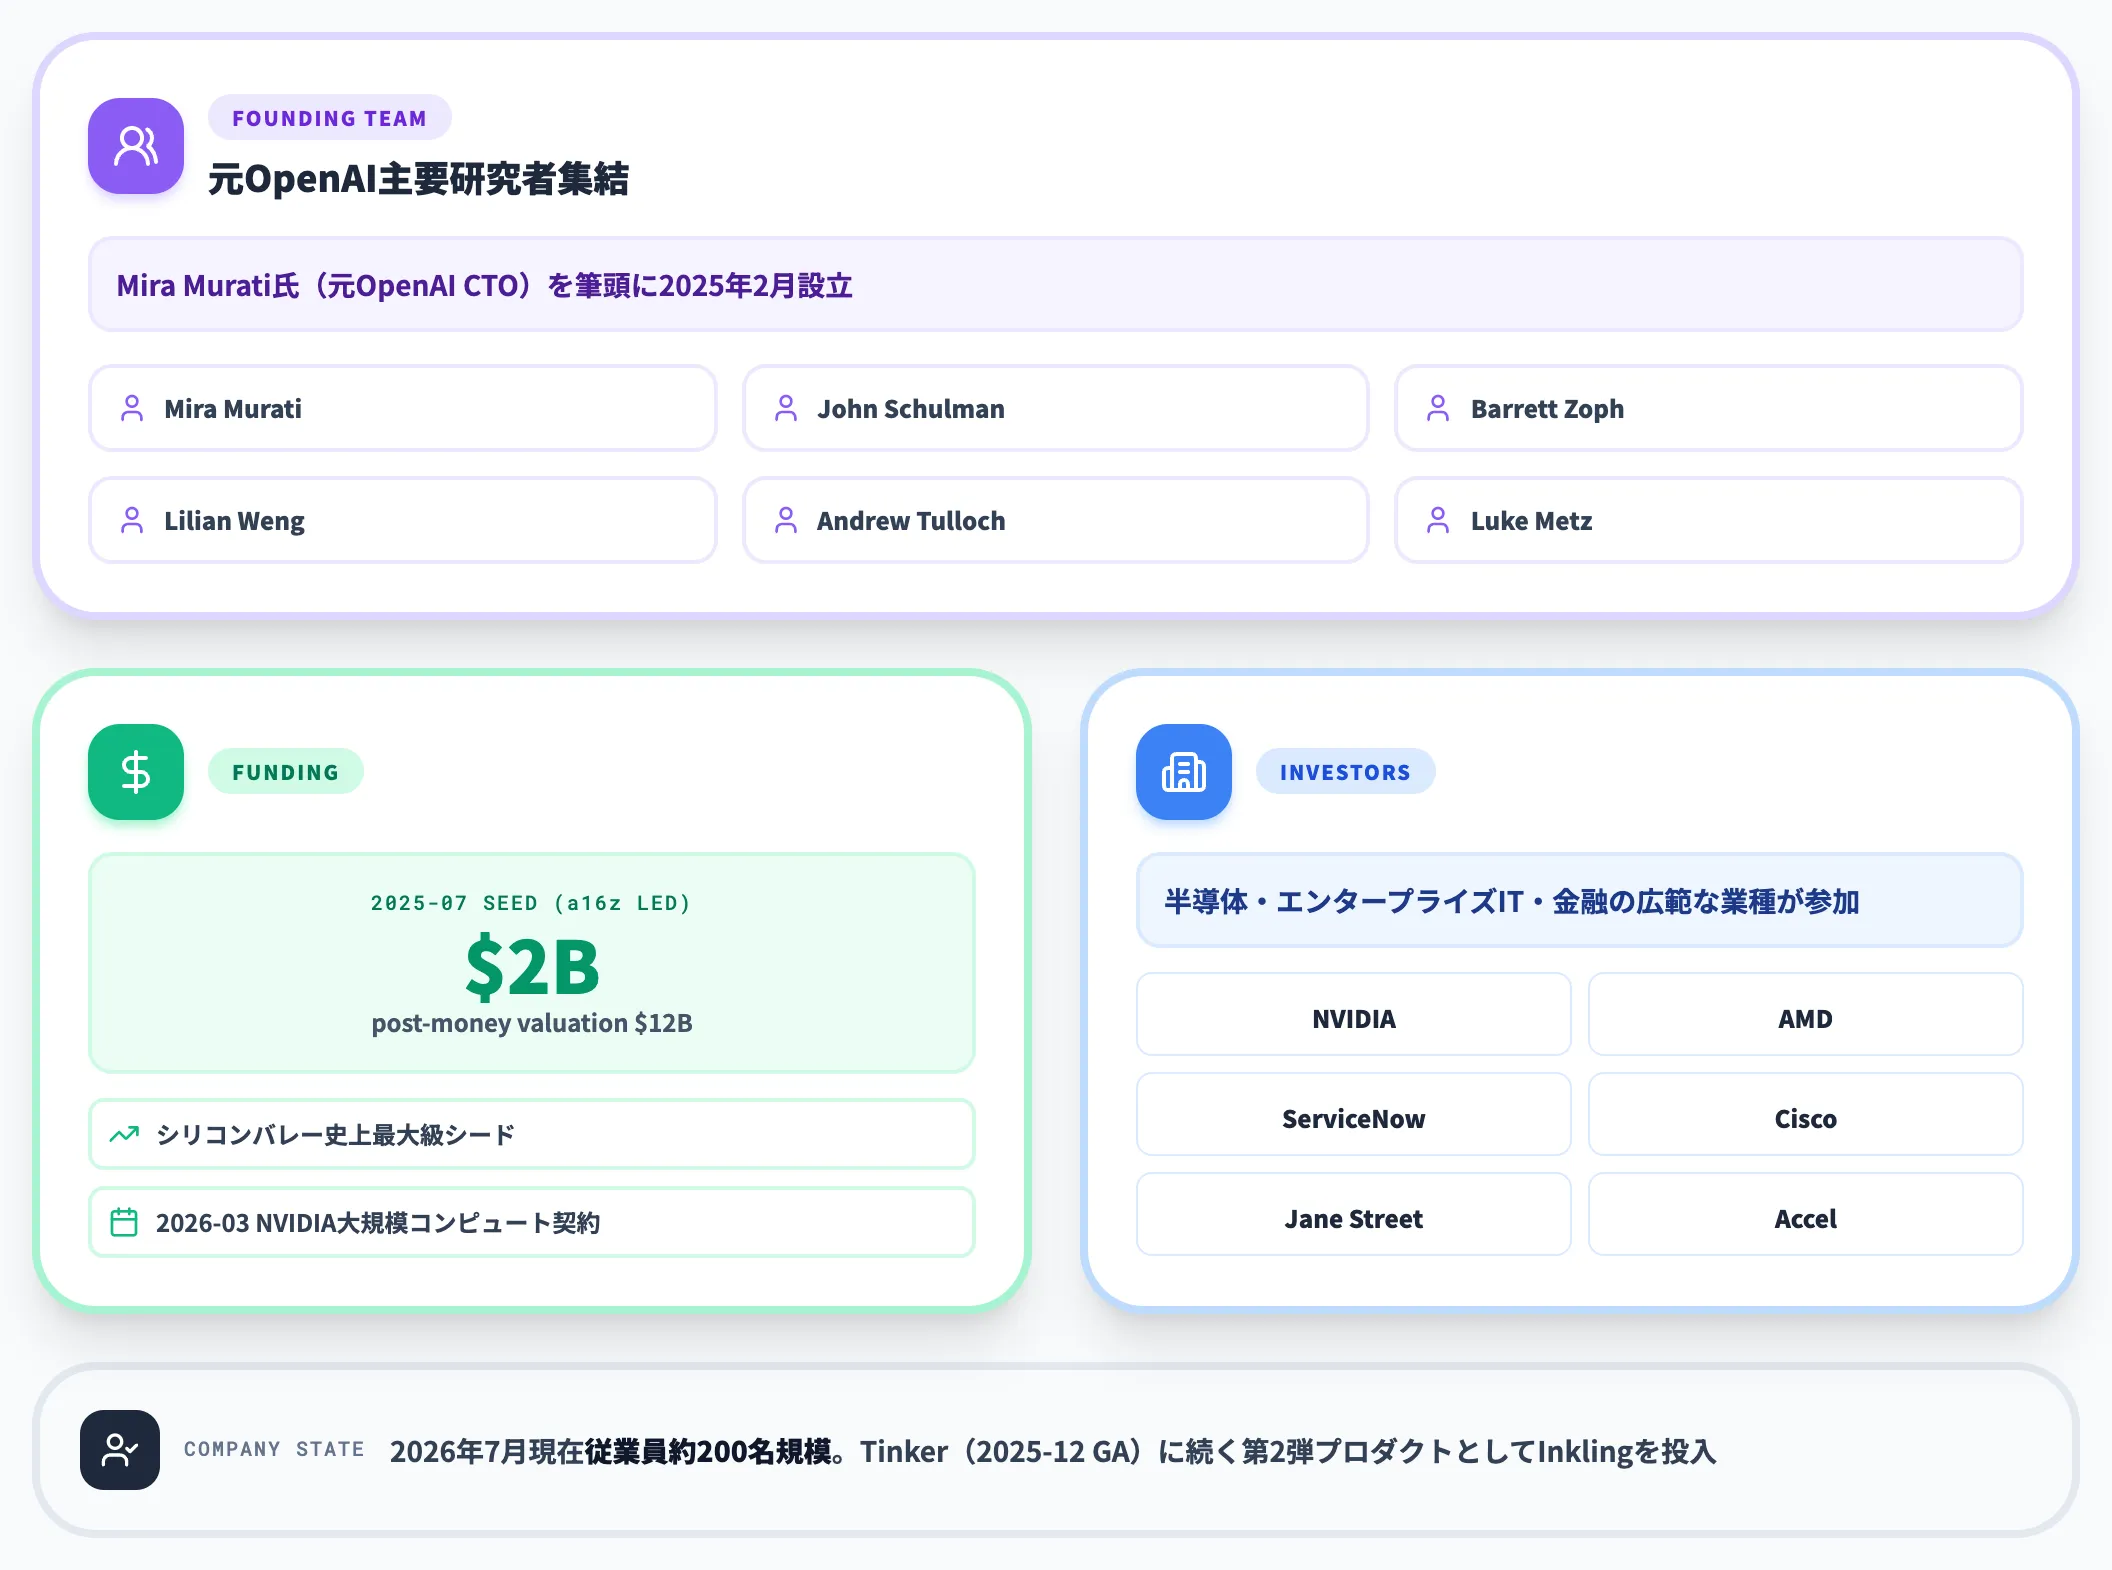Click the NVIDIA大規模コンピュート契約 row

(532, 1222)
